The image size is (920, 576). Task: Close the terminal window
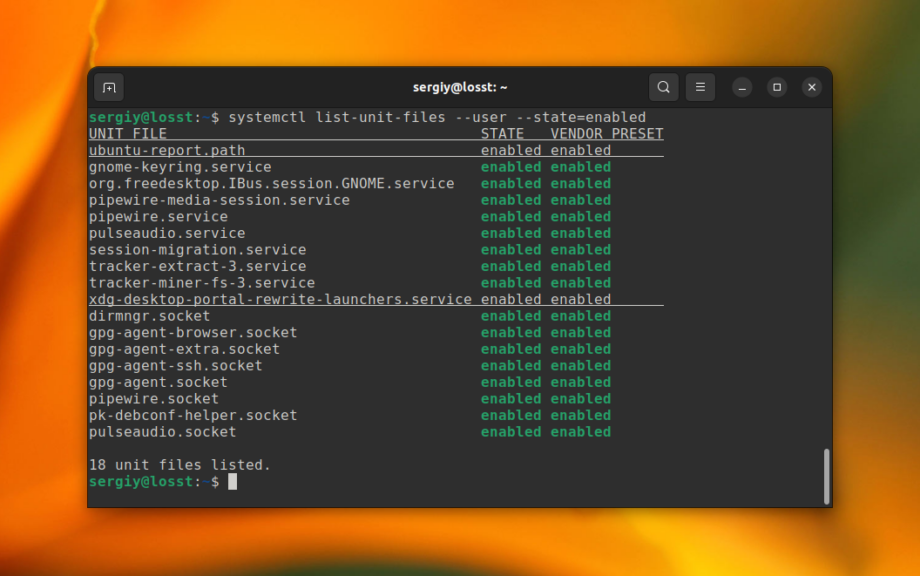811,87
